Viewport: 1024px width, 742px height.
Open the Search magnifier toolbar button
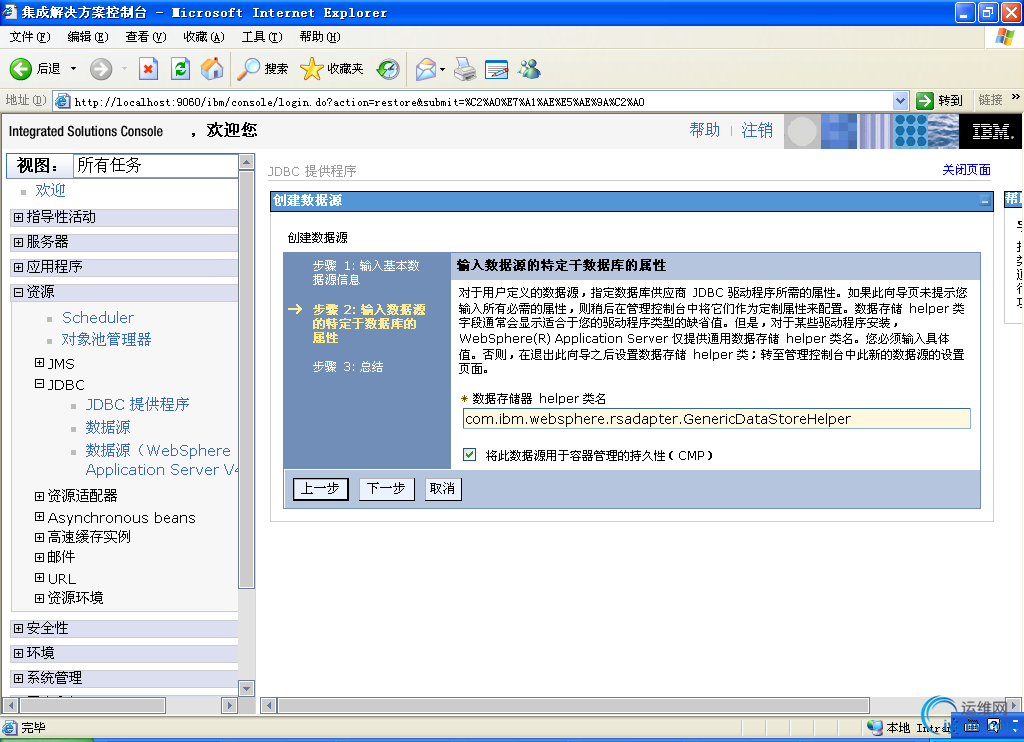point(263,69)
